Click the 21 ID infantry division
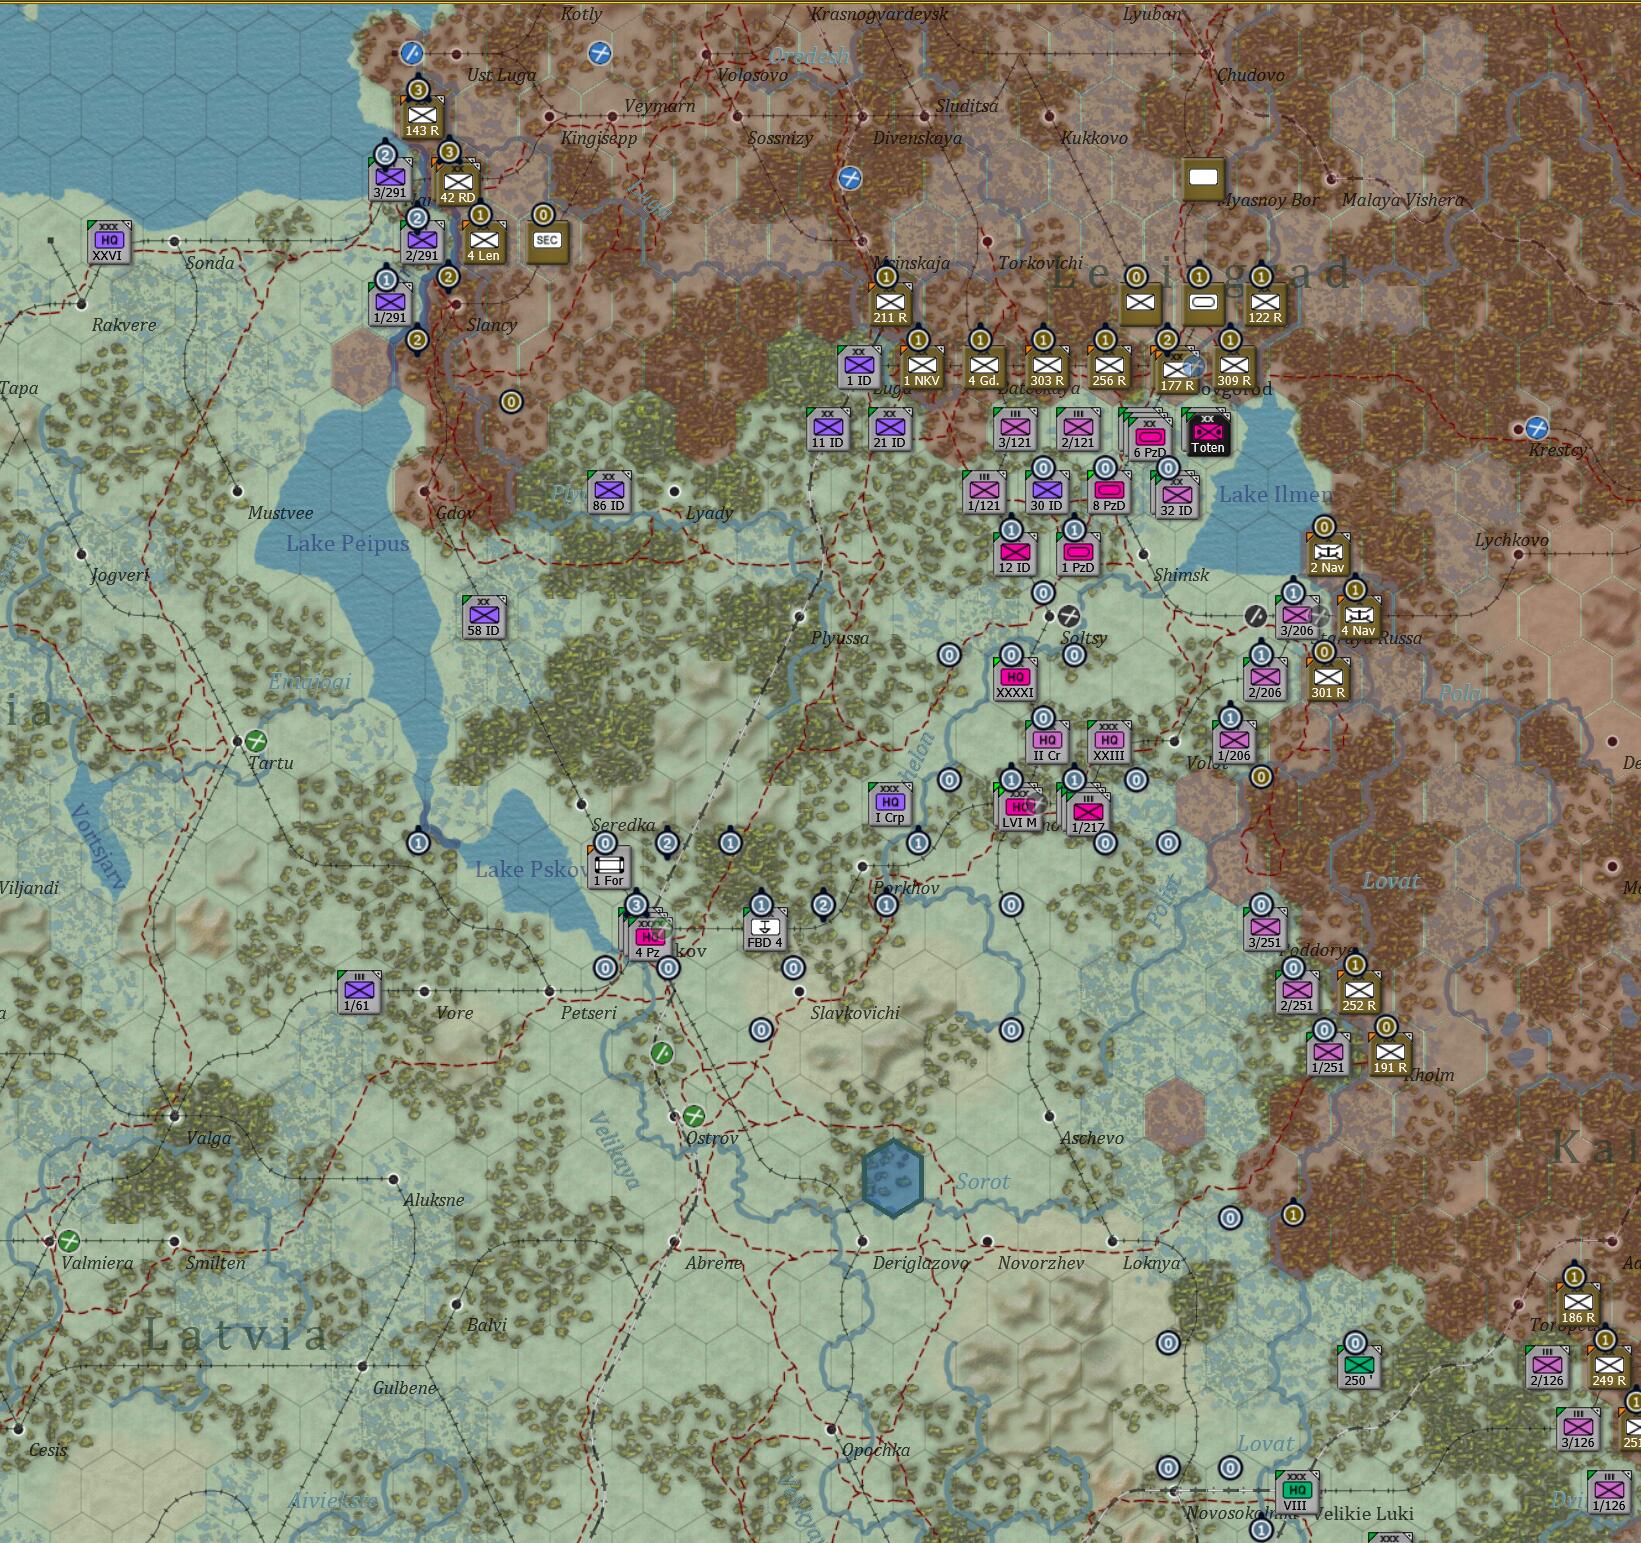The width and height of the screenshot is (1641, 1543). 890,429
